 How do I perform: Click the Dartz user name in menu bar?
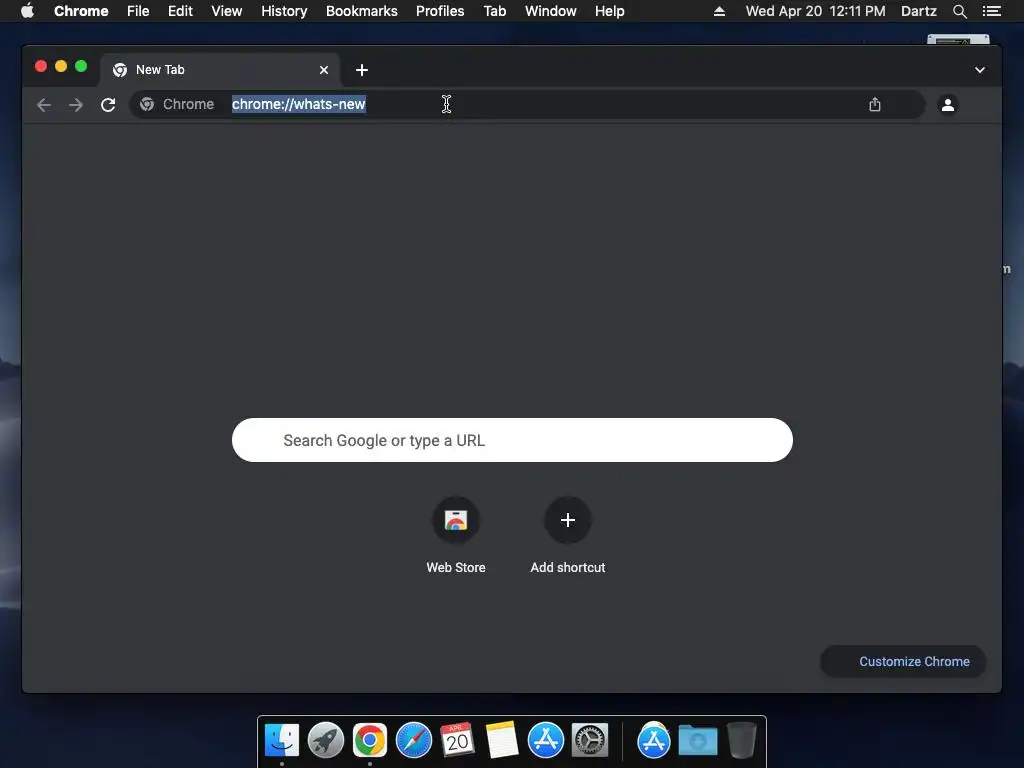point(919,11)
